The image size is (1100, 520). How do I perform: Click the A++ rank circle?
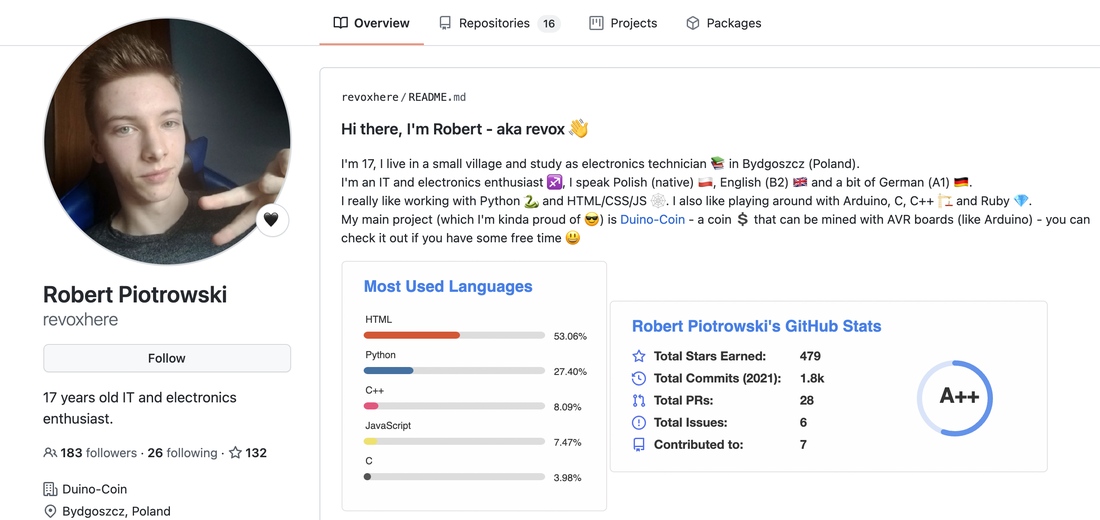[955, 398]
